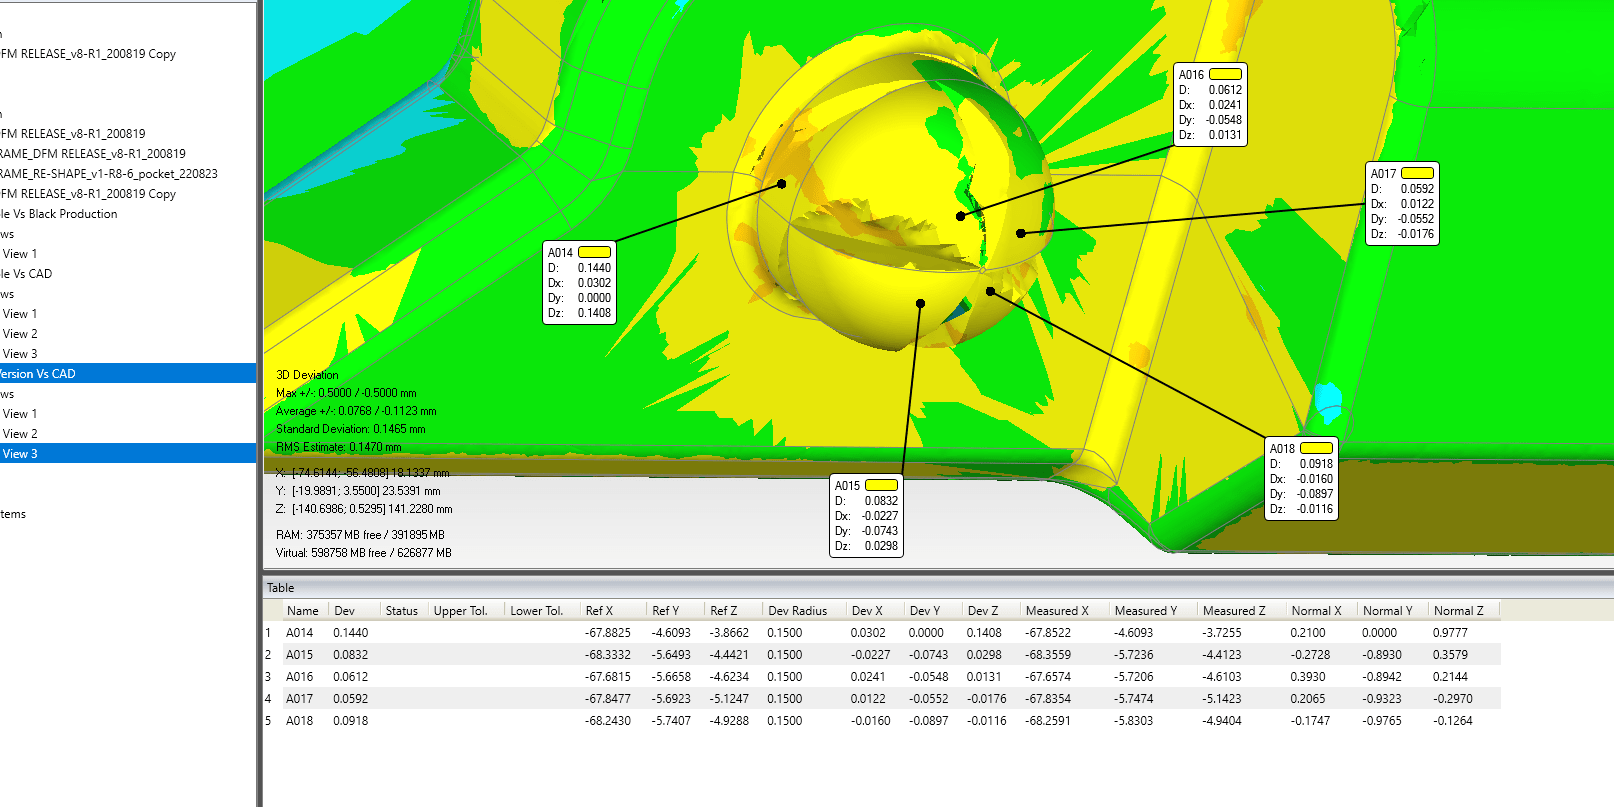Select the 'le Vs Black Production' tree item

point(59,213)
